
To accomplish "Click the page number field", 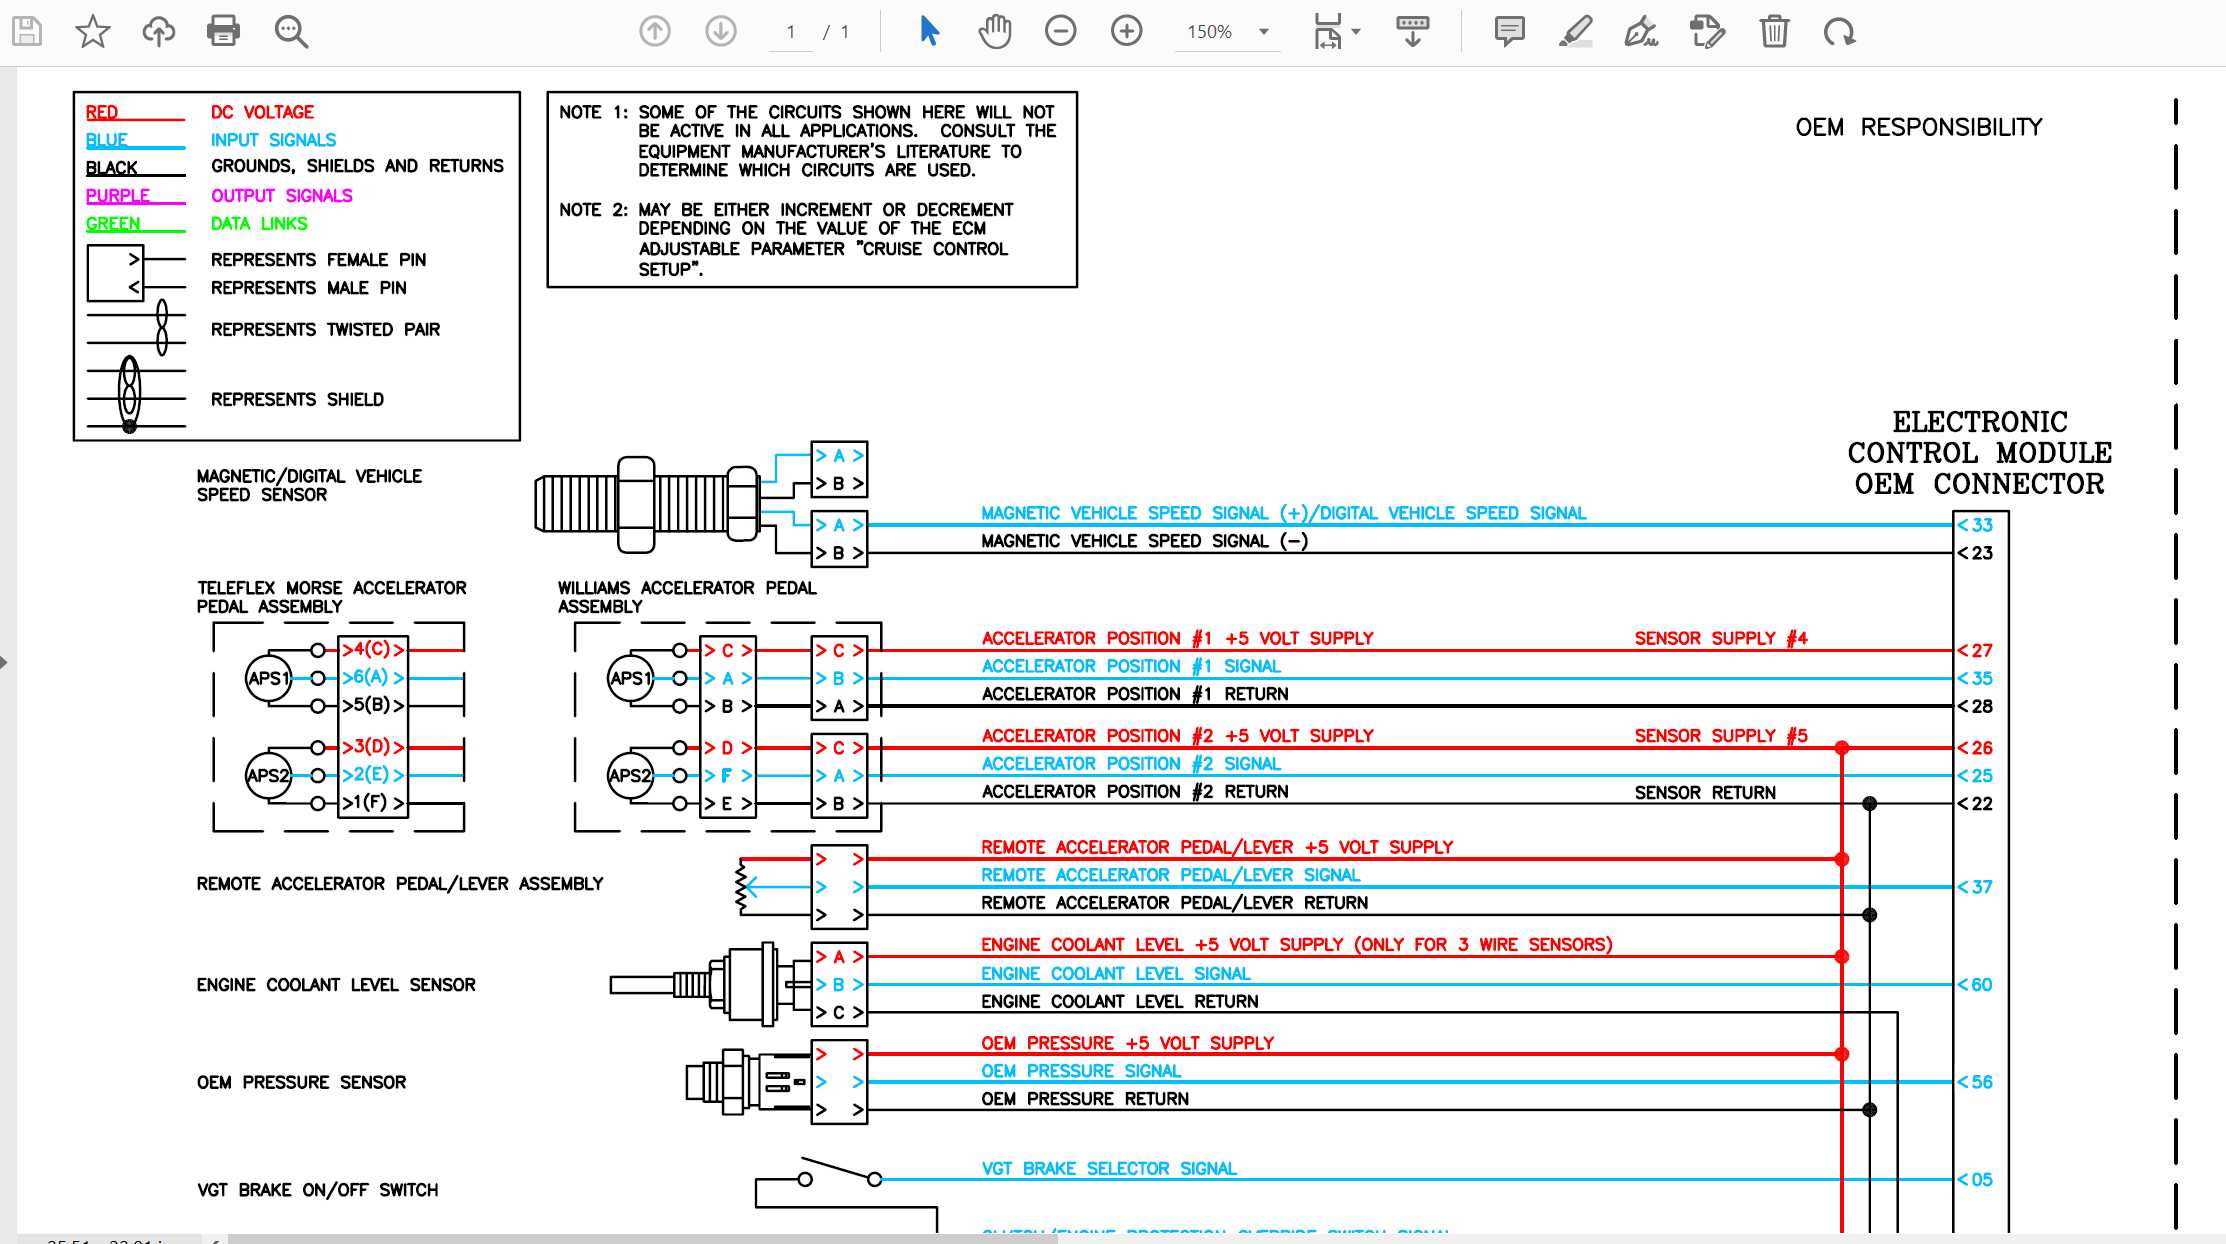I will point(791,32).
